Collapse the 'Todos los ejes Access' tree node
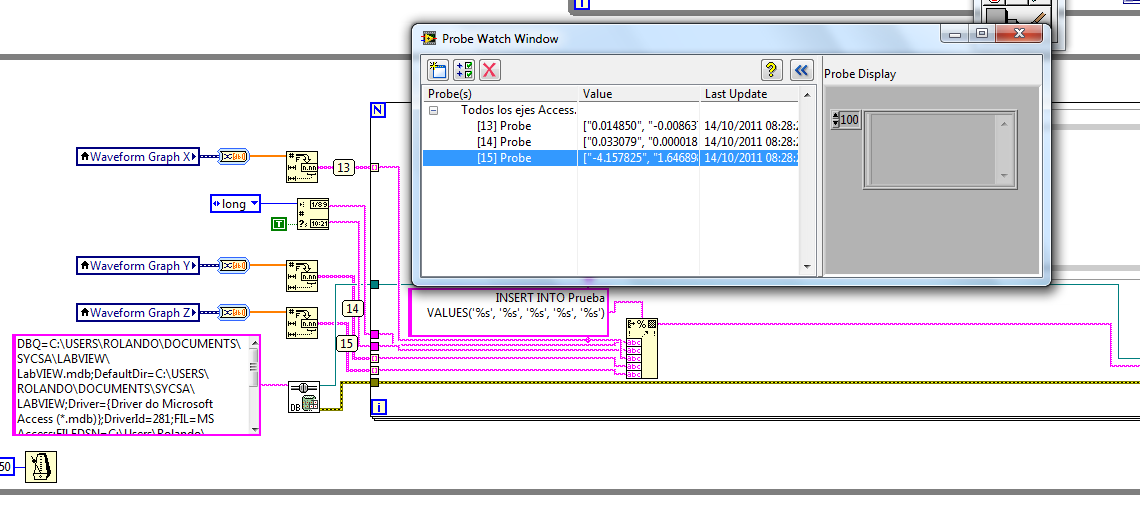The width and height of the screenshot is (1140, 522). 434,110
